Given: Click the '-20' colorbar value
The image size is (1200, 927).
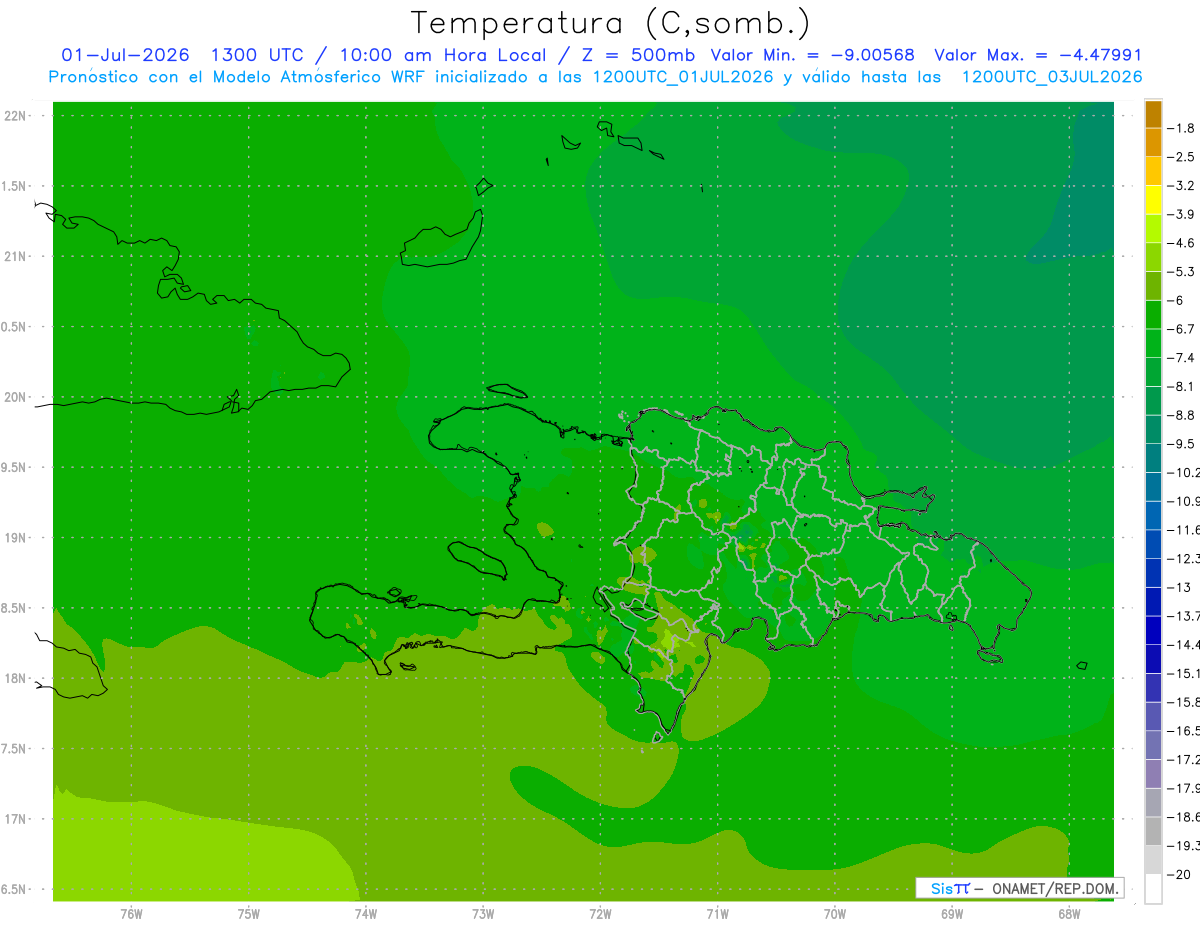Looking at the screenshot, I should tap(1178, 874).
